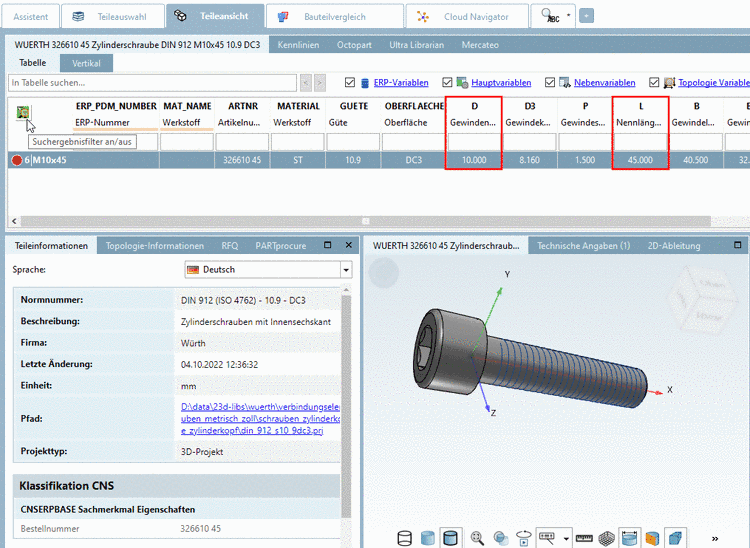Select the wireframe display mode cylinder icon
750x548 pixels.
(405, 538)
